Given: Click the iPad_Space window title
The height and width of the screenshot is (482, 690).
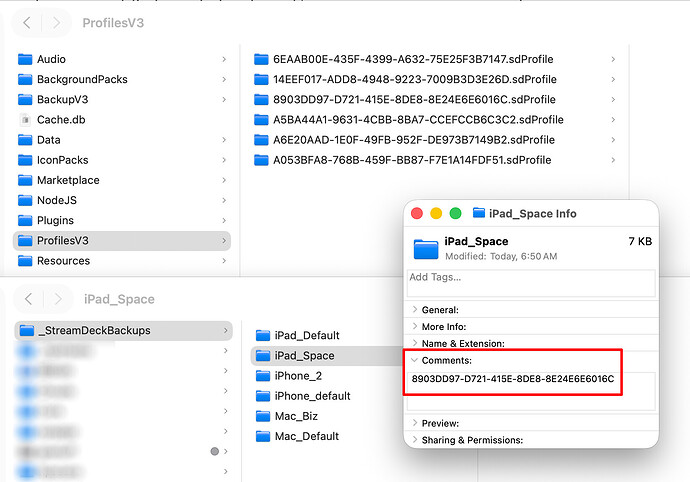Looking at the screenshot, I should [x=119, y=299].
